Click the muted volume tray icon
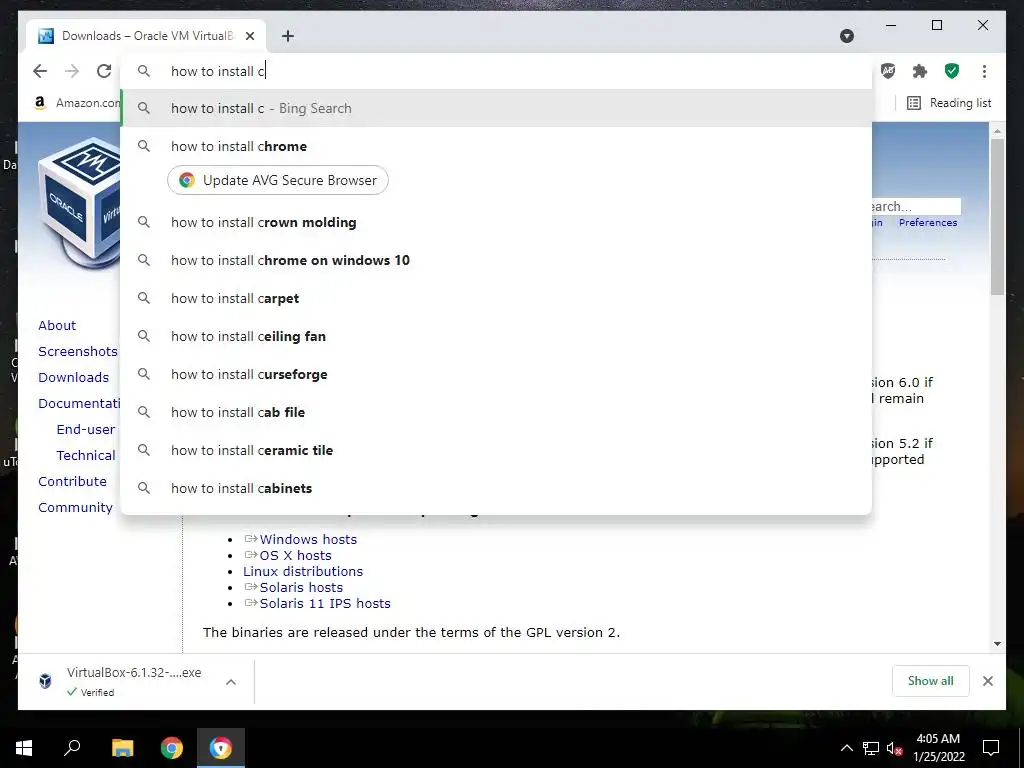The width and height of the screenshot is (1024, 768). tap(894, 748)
